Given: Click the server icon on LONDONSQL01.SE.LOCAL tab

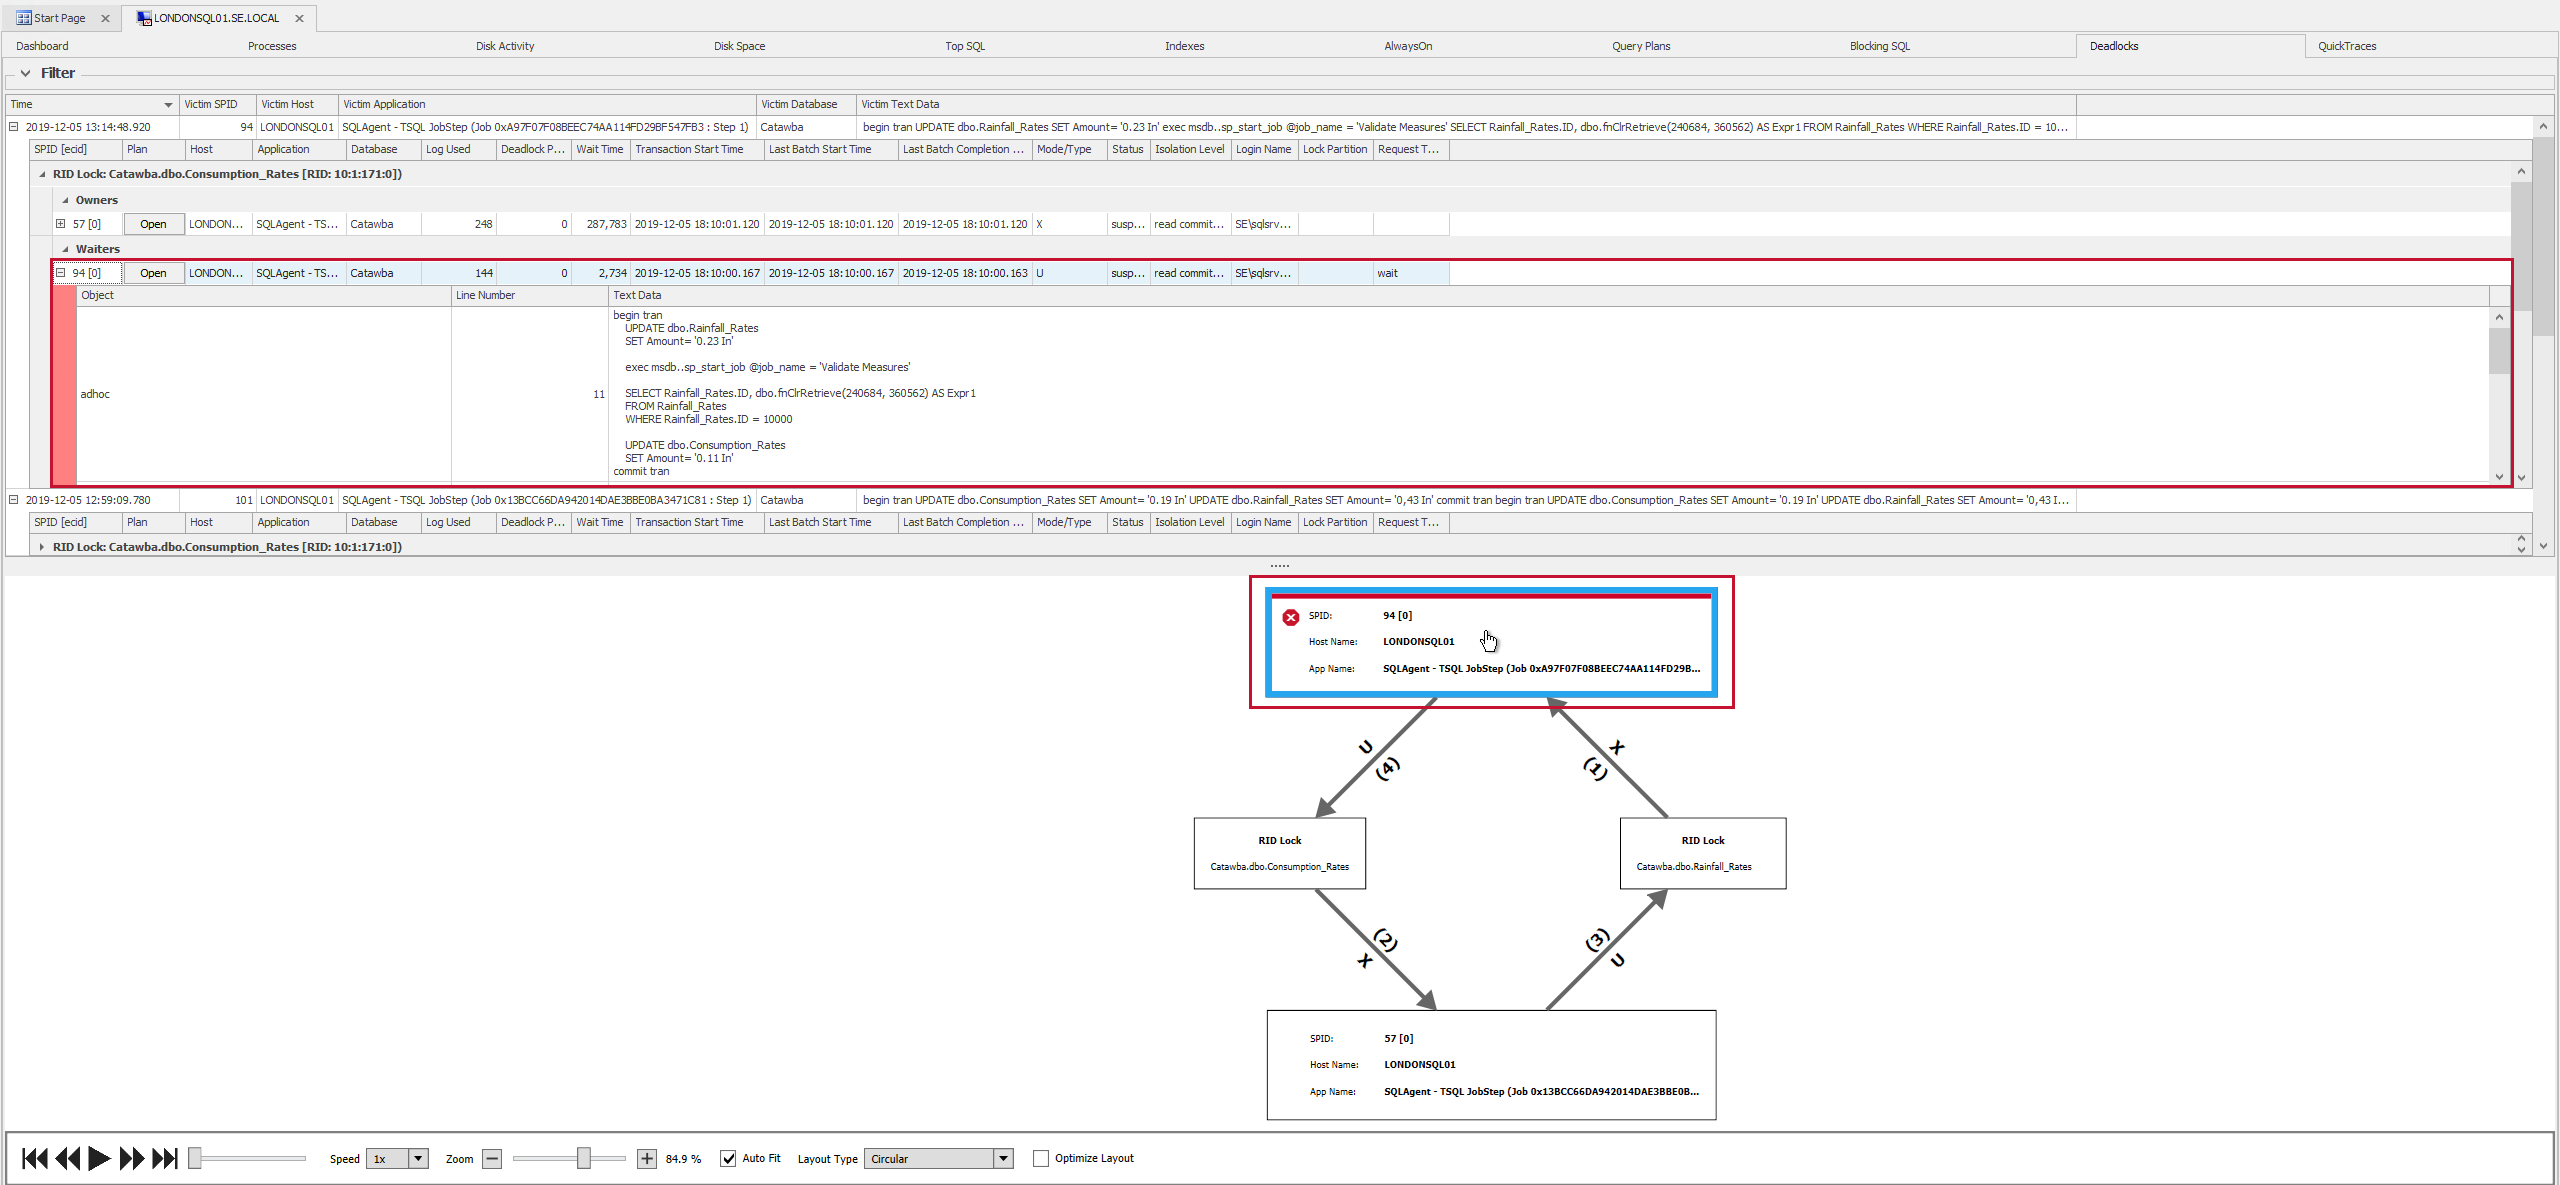Looking at the screenshot, I should coord(145,17).
